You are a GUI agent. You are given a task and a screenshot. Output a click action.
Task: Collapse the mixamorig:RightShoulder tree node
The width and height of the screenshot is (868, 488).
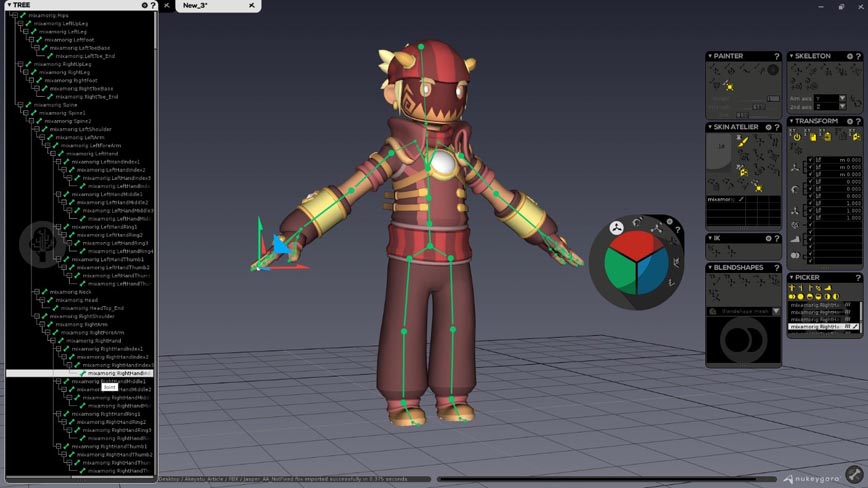click(x=37, y=316)
